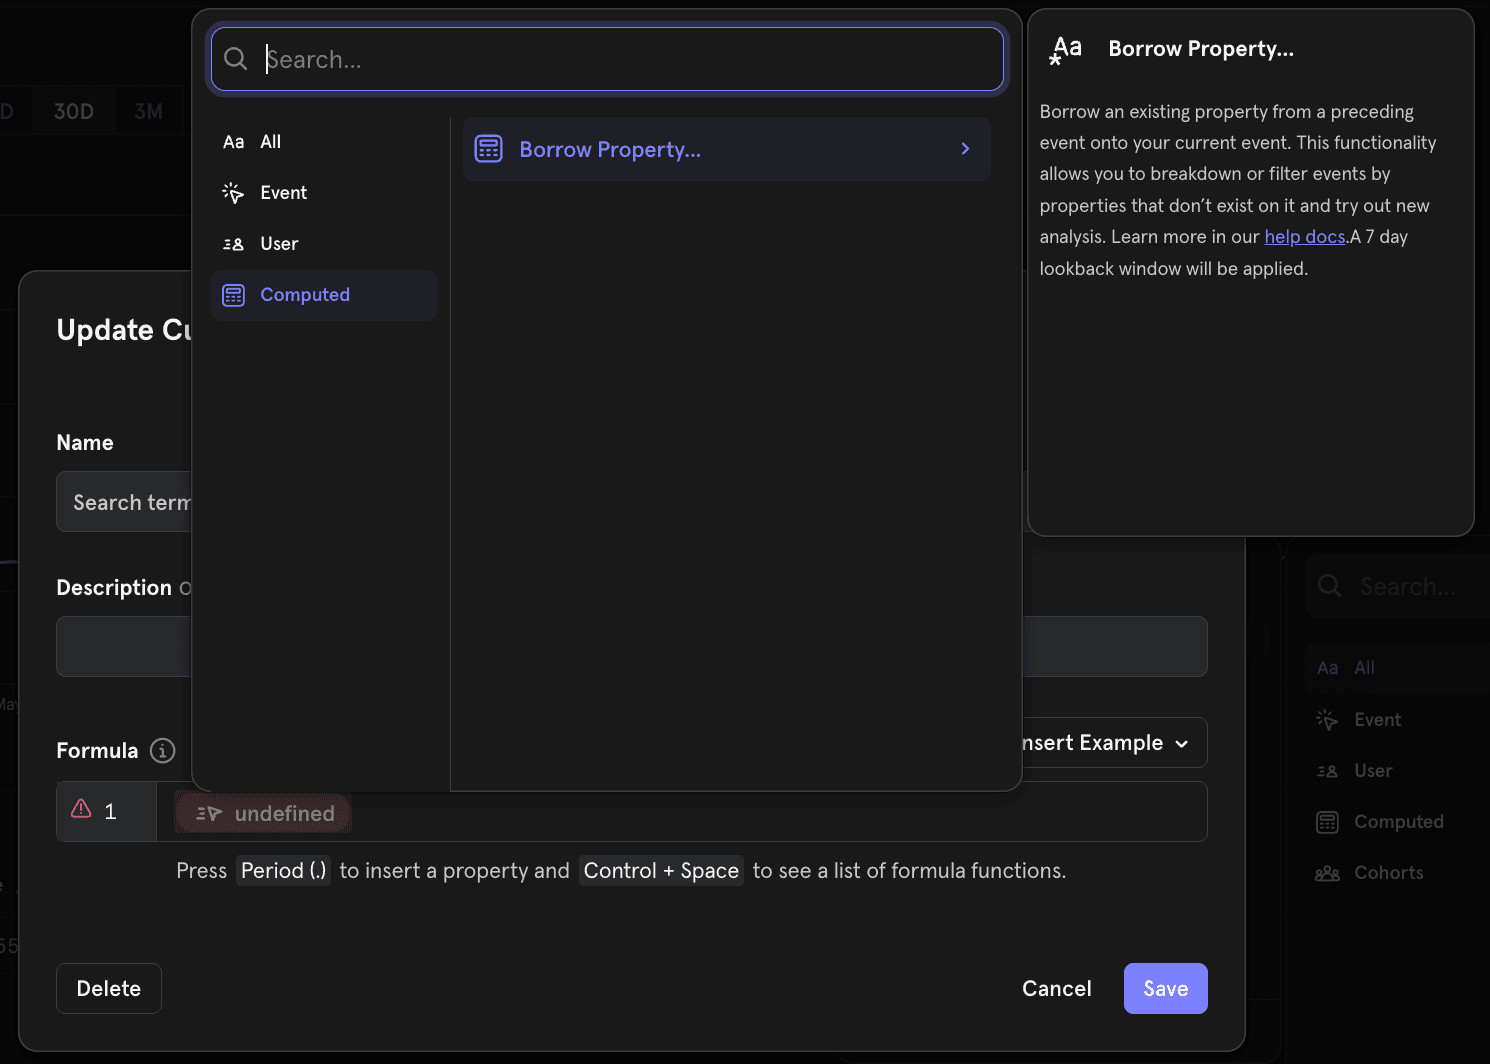1490x1064 pixels.
Task: Select the All property category
Action: (270, 142)
